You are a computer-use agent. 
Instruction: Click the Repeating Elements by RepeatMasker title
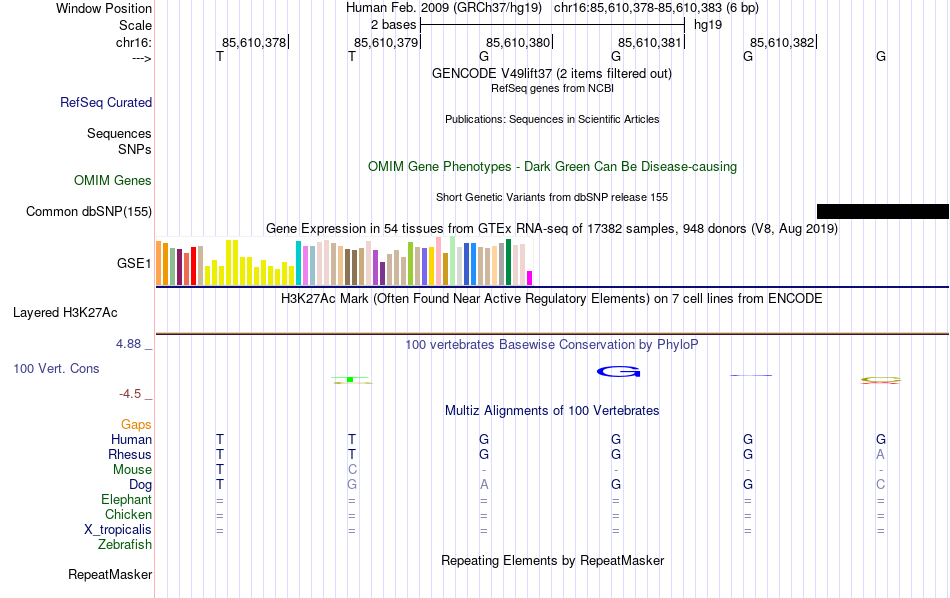tap(552, 560)
